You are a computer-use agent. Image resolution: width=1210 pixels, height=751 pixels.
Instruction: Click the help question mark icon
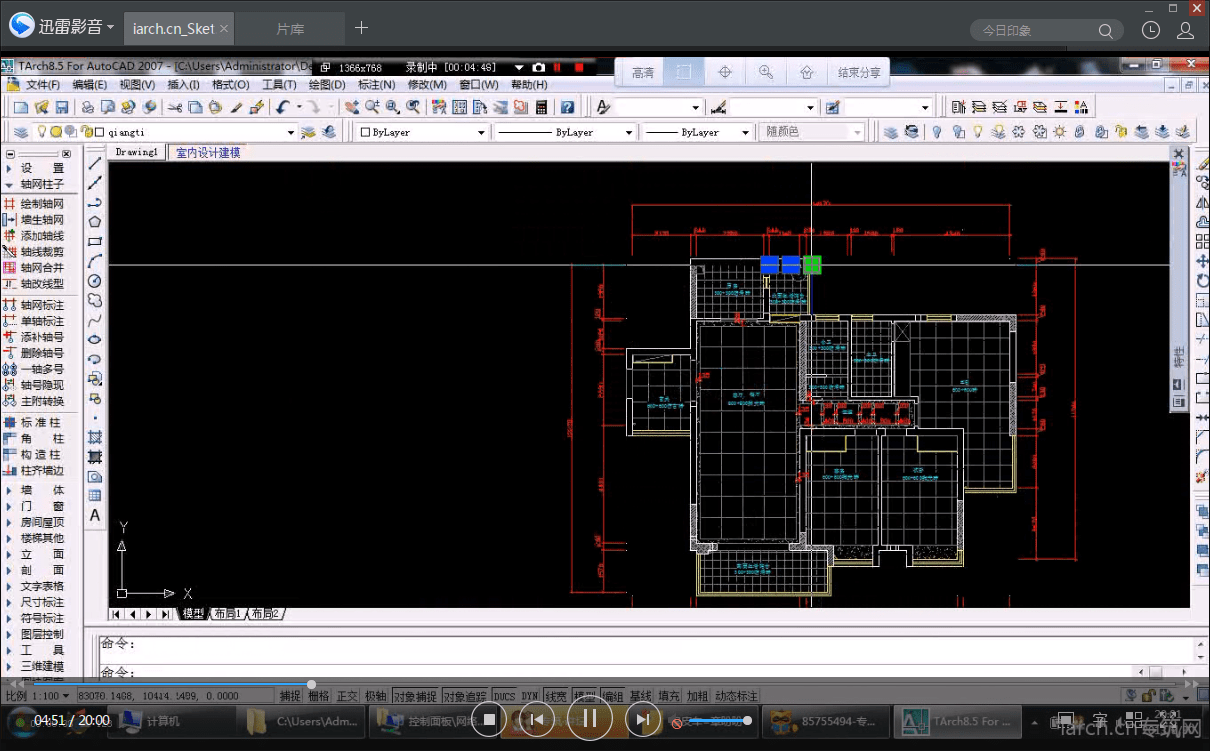(x=567, y=107)
